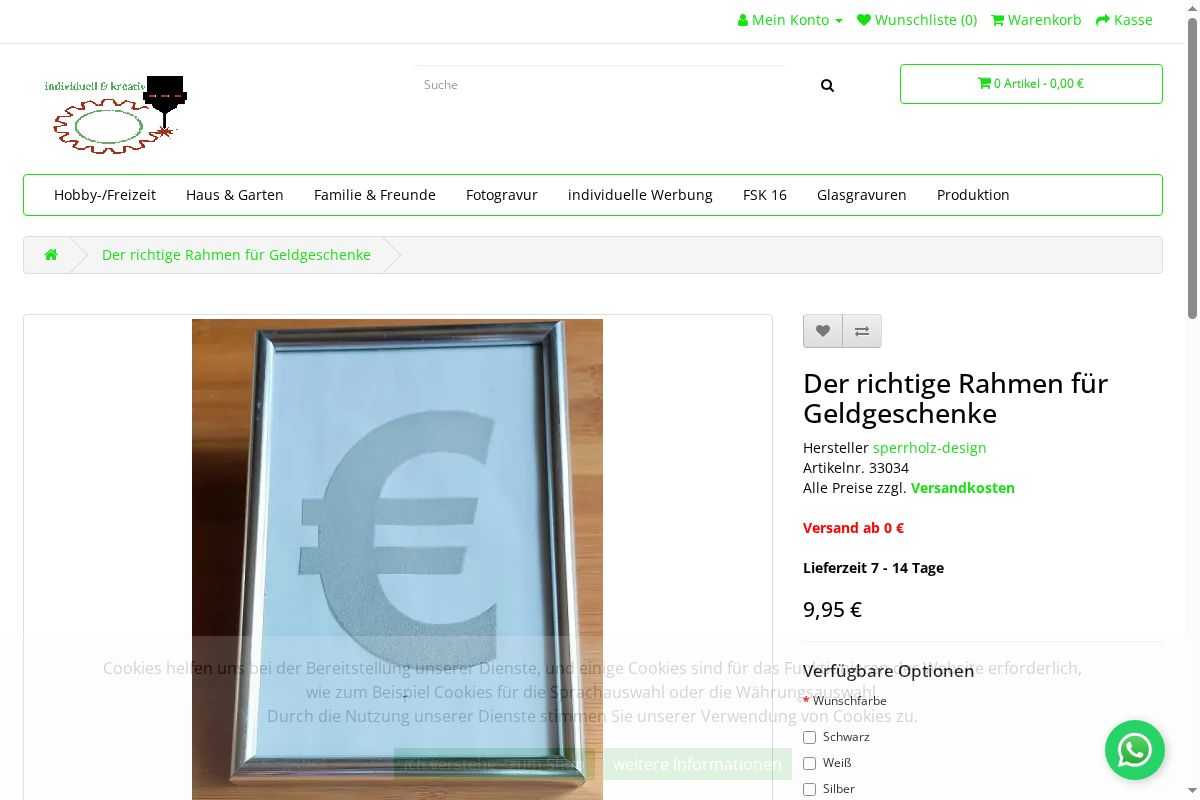Go to home via breadcrumb house icon

[x=51, y=255]
